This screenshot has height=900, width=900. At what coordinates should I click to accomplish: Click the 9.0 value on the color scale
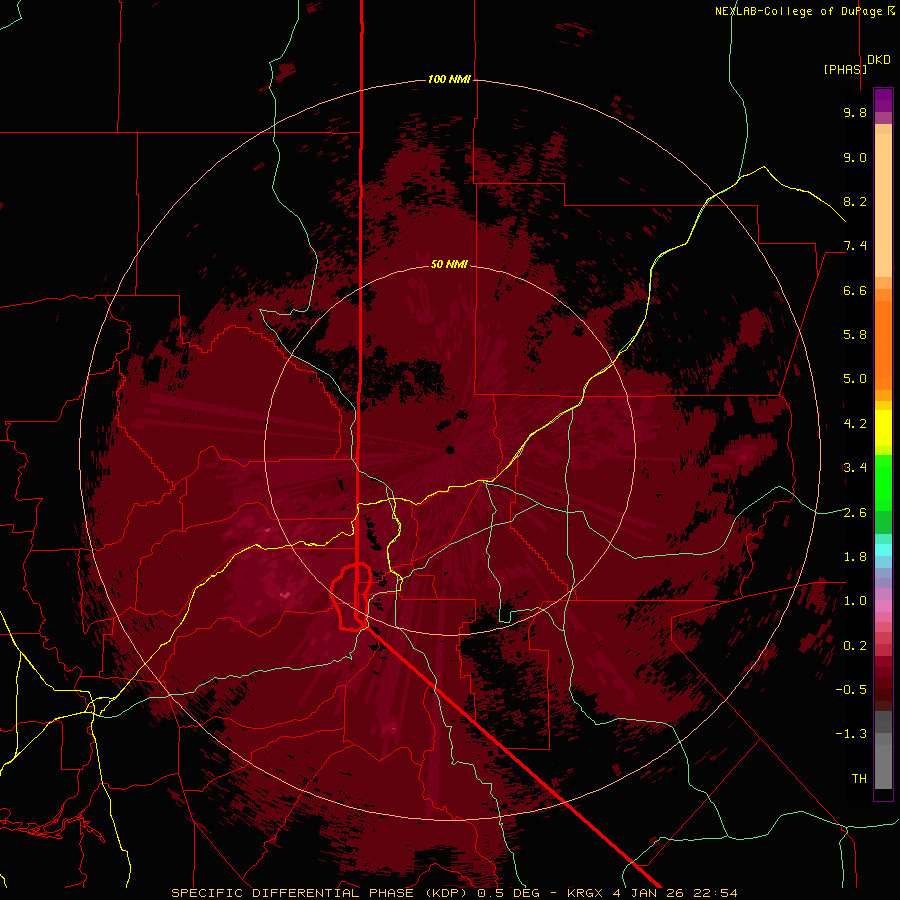pos(855,157)
